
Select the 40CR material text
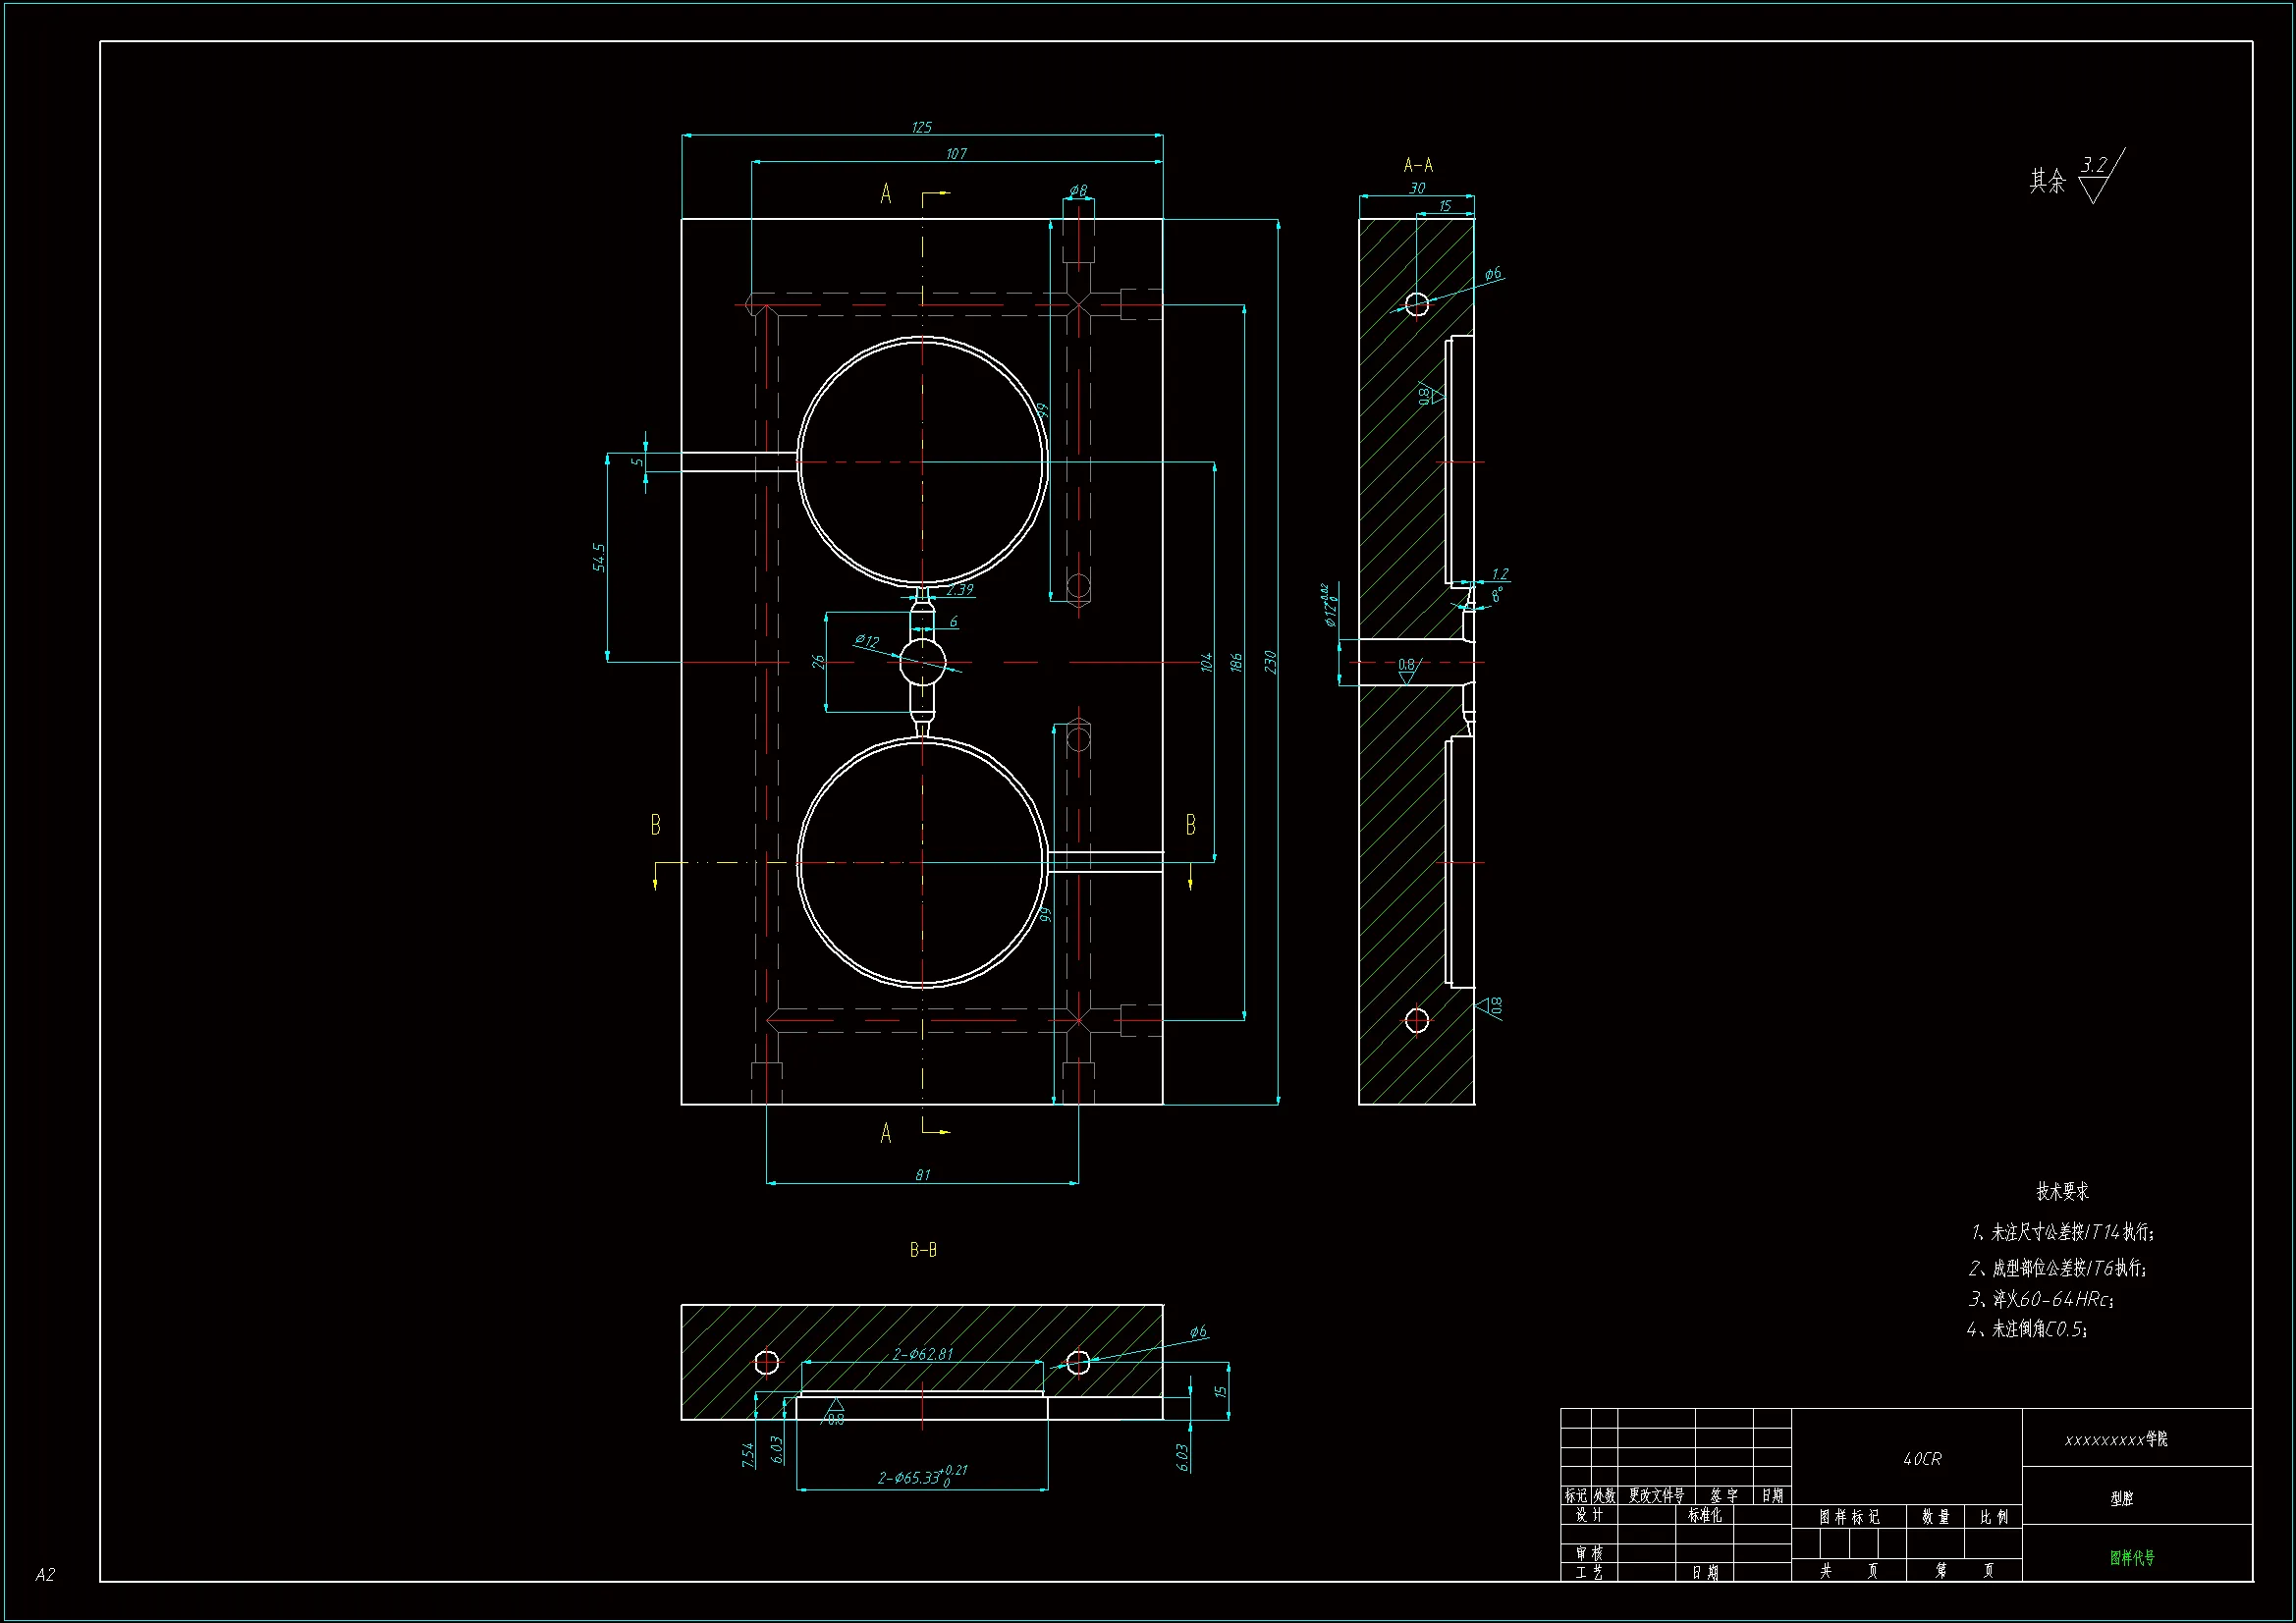click(x=1922, y=1459)
